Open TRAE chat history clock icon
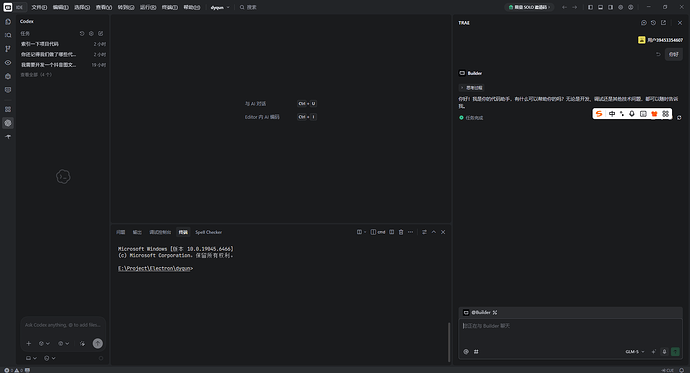The width and height of the screenshot is (690, 373). click(653, 23)
